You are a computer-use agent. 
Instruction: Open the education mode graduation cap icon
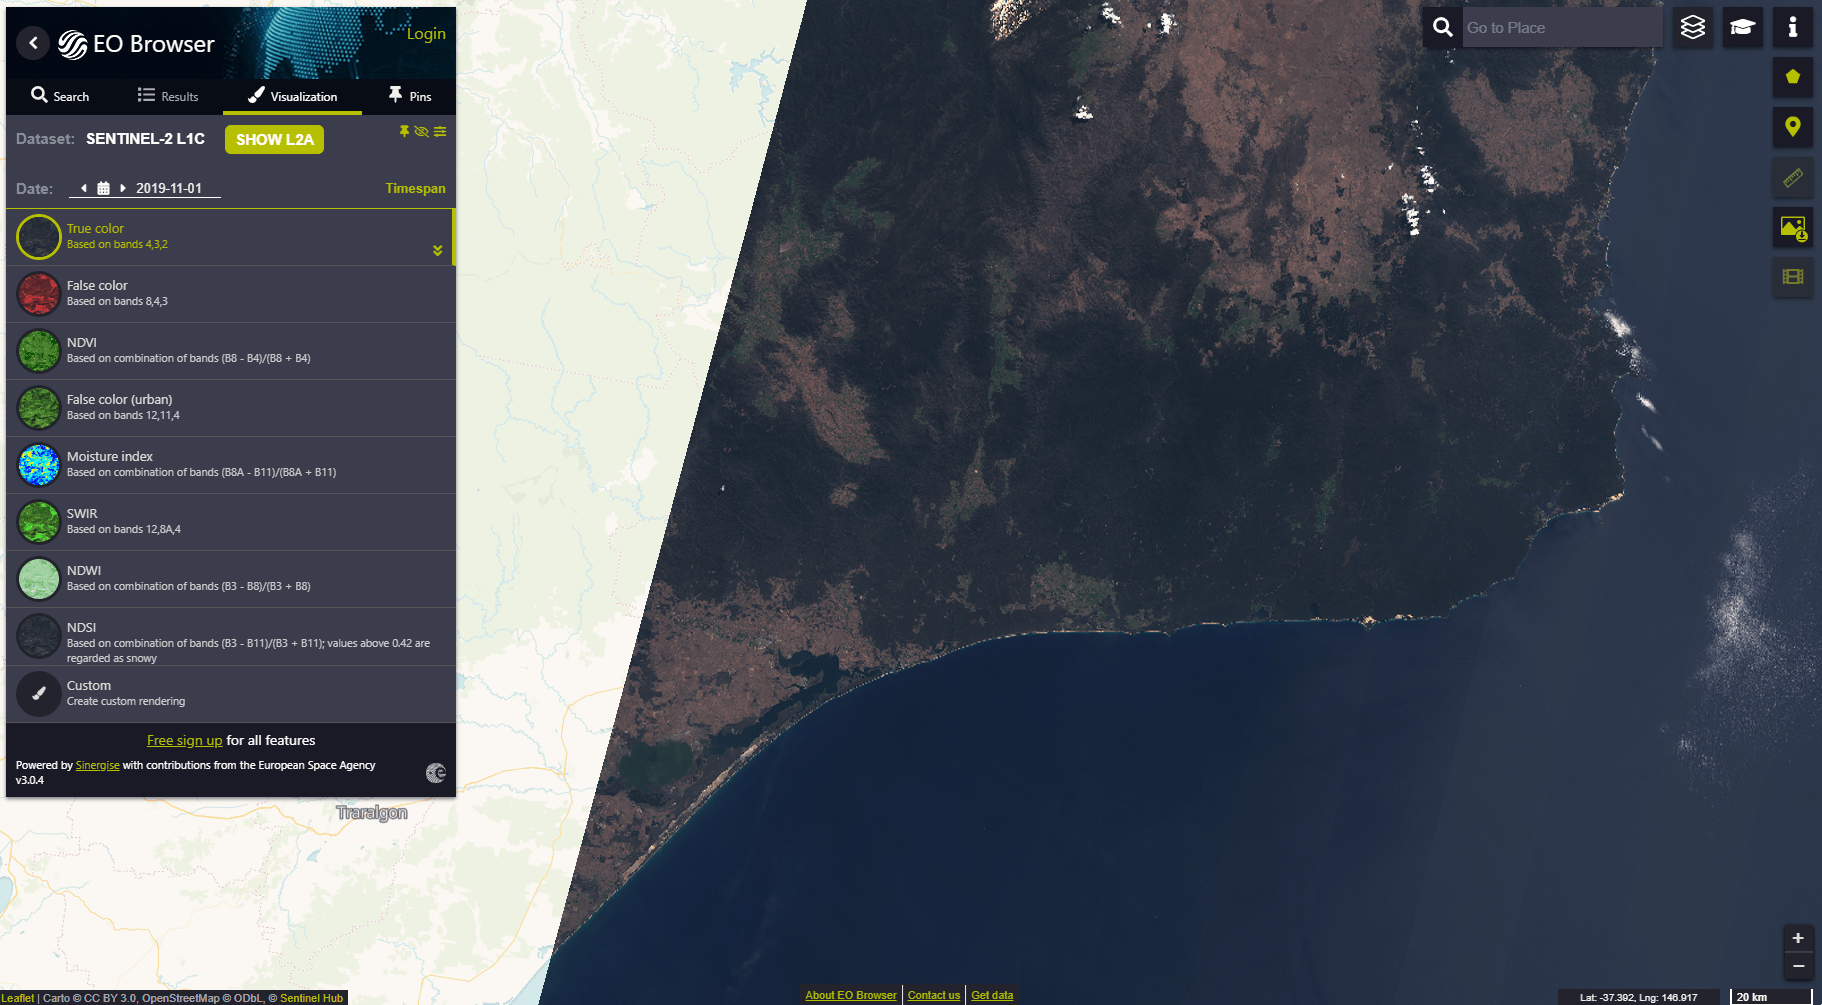(1743, 28)
